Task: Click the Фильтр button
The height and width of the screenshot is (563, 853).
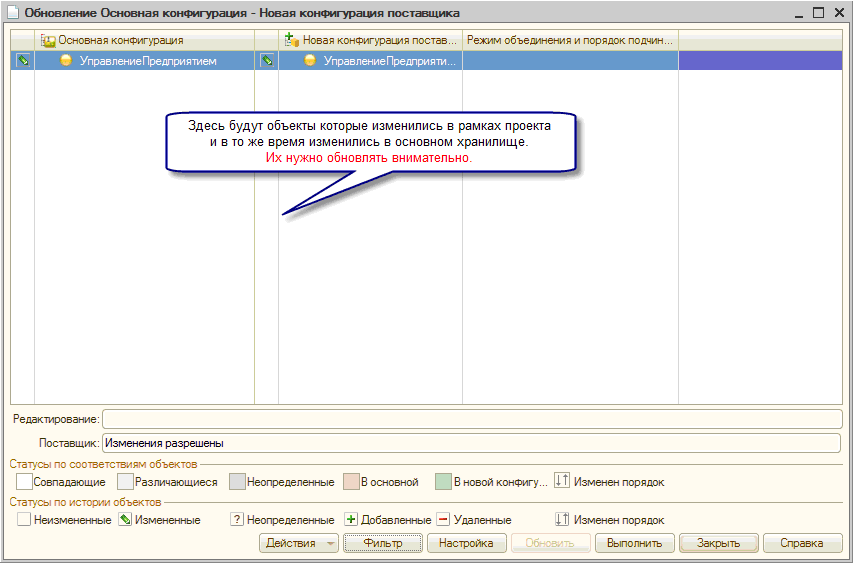Action: point(383,544)
